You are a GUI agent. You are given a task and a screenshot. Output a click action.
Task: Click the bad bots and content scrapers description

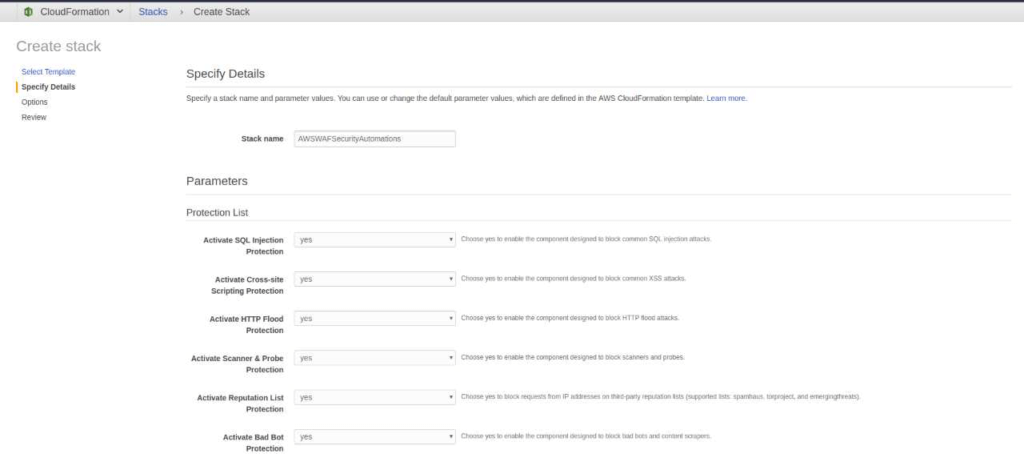[x=586, y=436]
